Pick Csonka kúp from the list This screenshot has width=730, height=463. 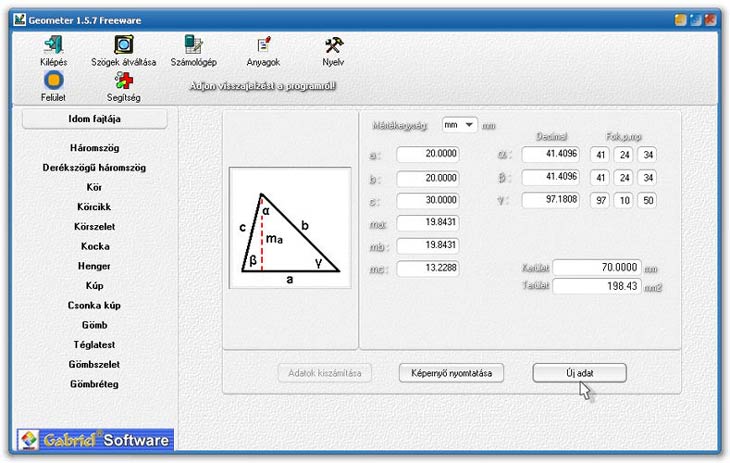coord(95,305)
